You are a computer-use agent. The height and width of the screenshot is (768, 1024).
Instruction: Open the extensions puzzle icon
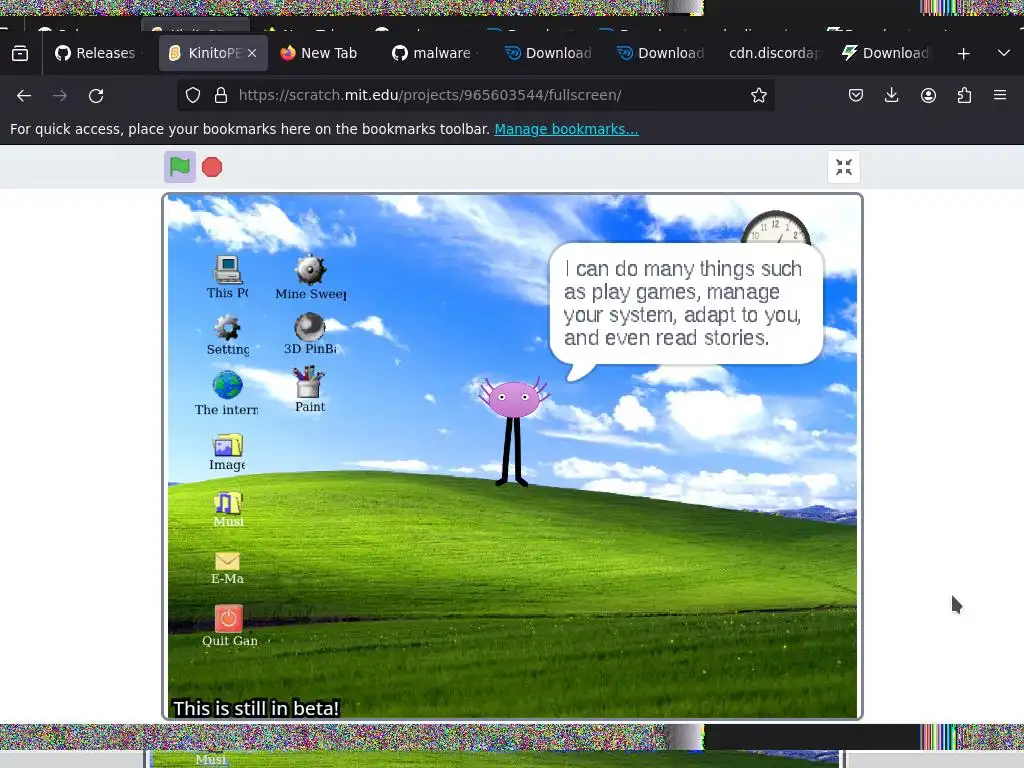pyautogui.click(x=964, y=95)
